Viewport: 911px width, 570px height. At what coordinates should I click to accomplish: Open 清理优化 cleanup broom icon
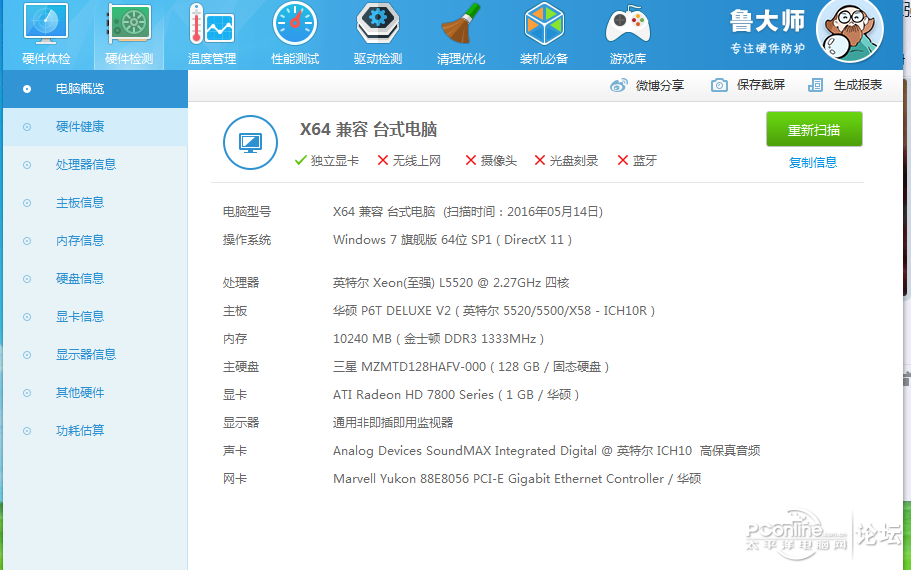[461, 24]
